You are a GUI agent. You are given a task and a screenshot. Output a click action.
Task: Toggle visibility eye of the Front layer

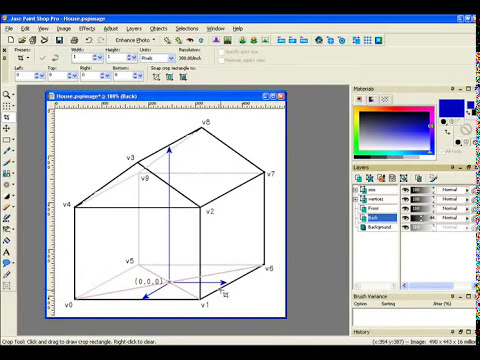(405, 209)
